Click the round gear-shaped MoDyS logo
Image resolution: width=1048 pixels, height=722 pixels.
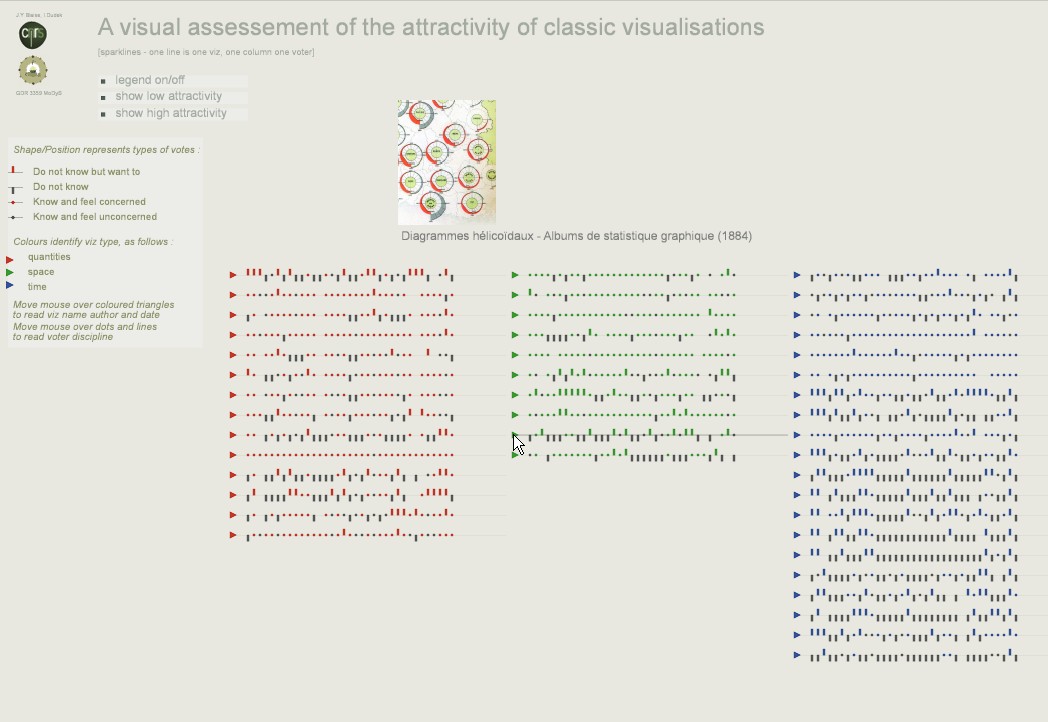pos(33,70)
